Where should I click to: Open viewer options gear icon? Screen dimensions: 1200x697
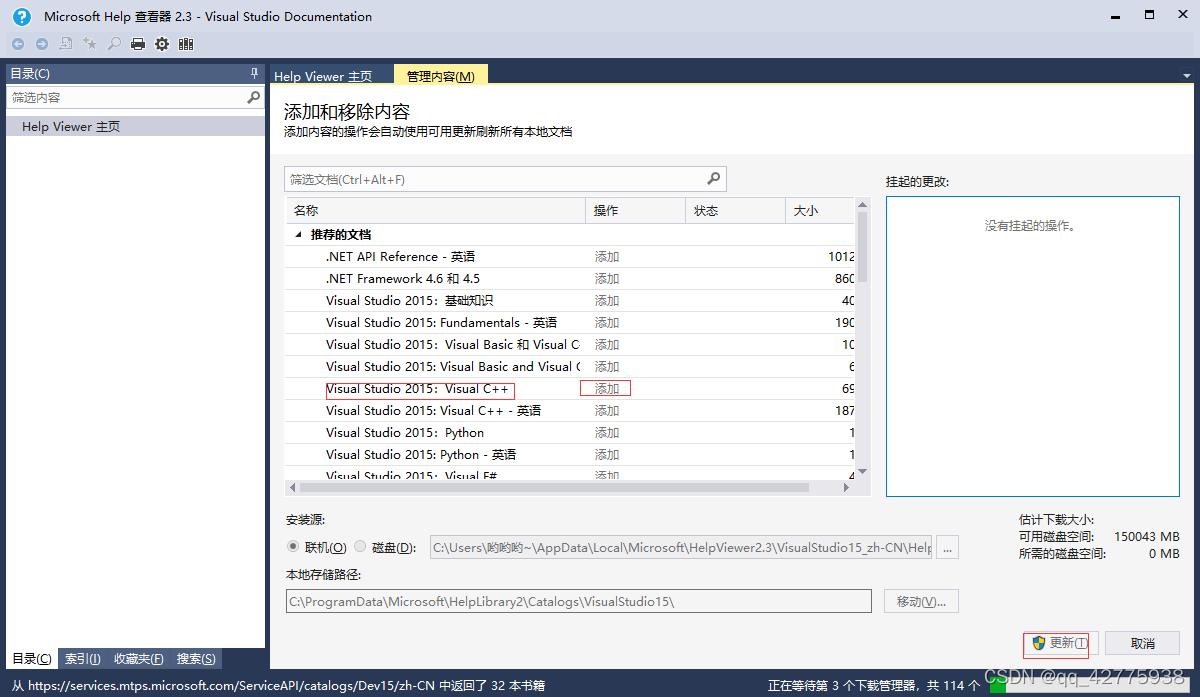coord(162,44)
